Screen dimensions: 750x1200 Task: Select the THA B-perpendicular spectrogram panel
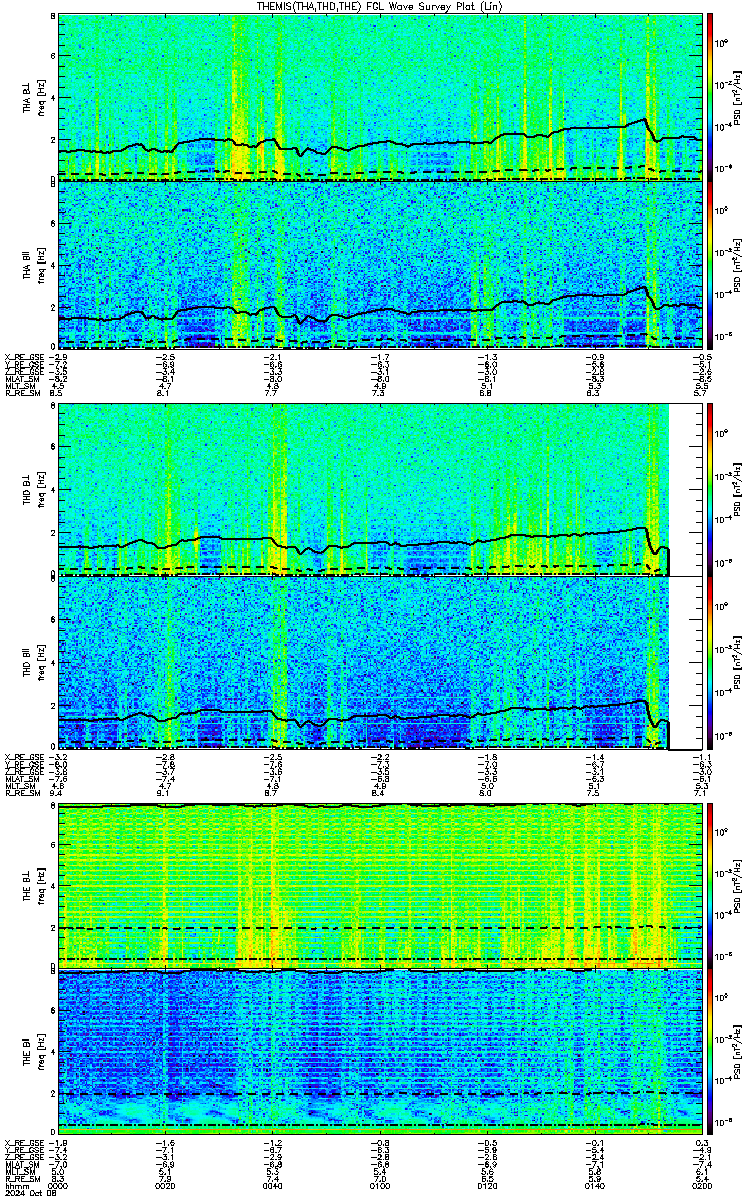(381, 96)
